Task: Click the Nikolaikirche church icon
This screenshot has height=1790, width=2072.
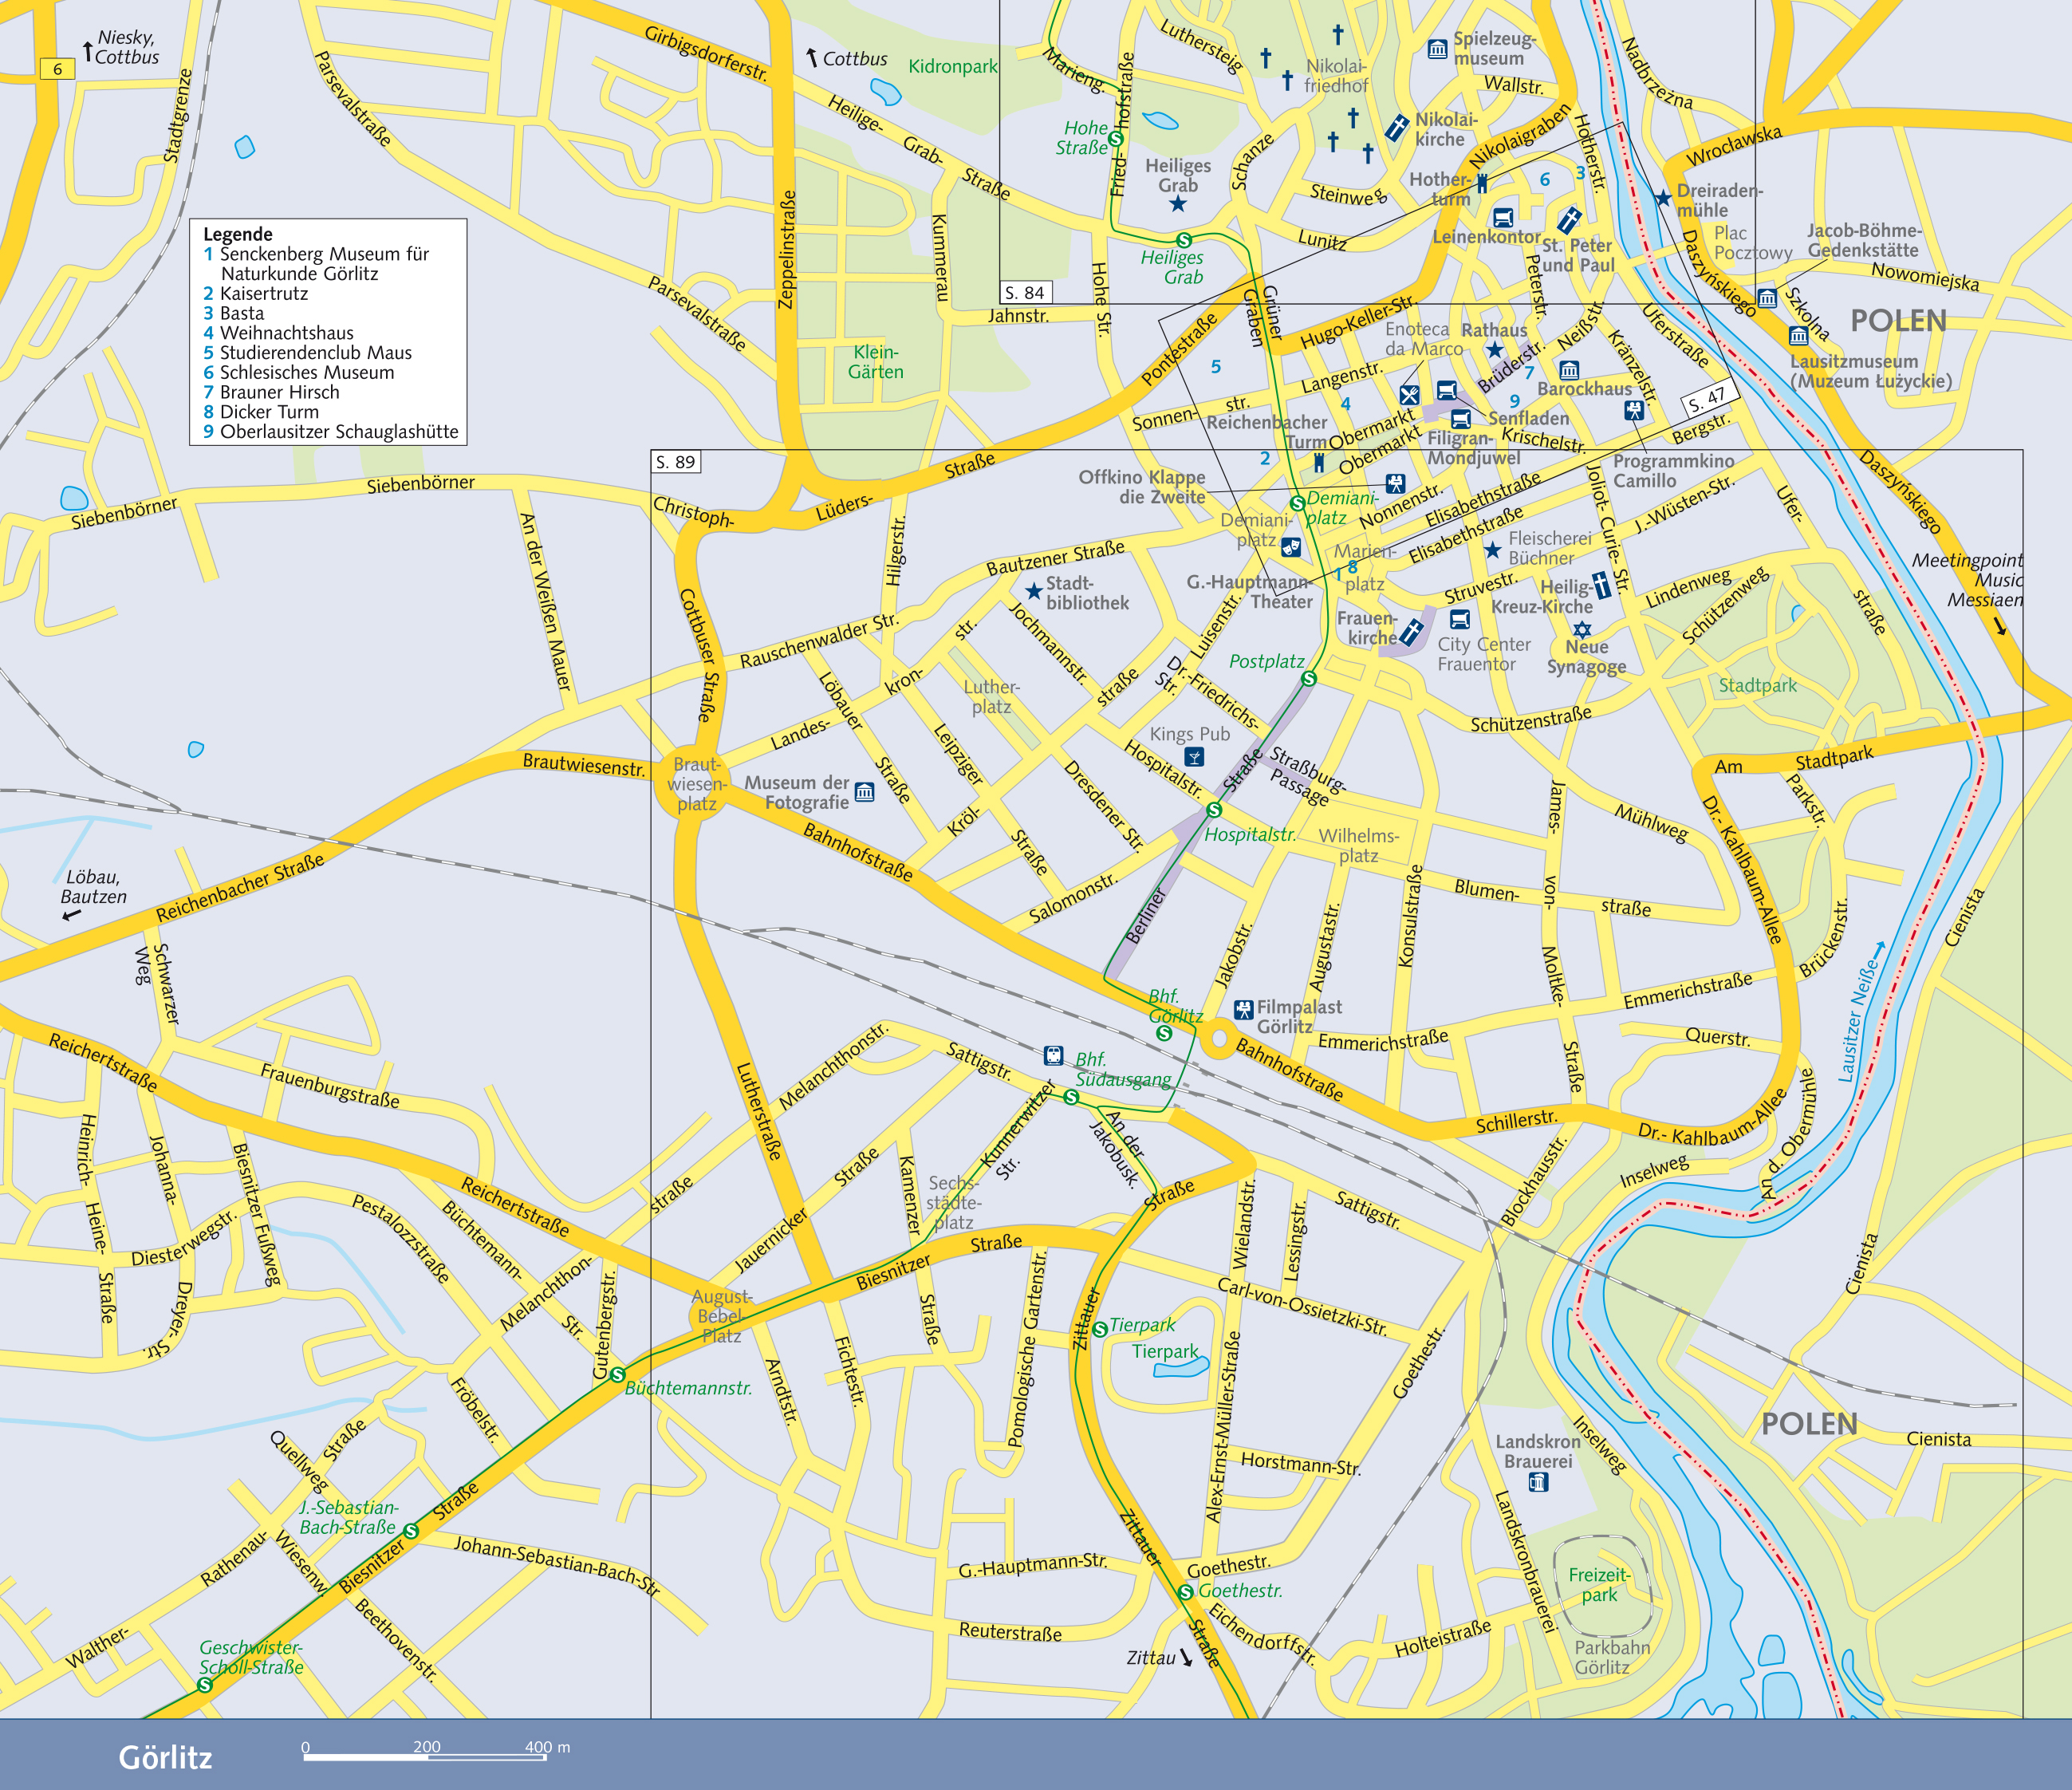Action: pyautogui.click(x=1396, y=128)
